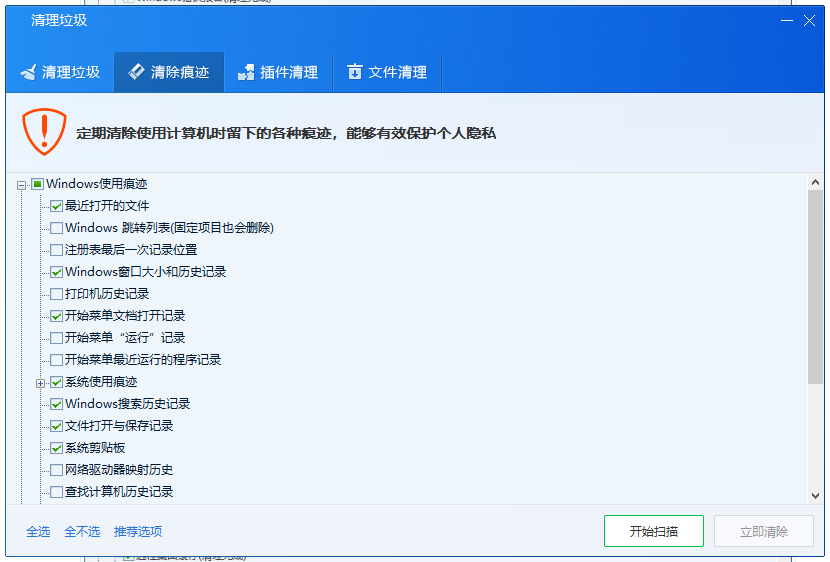Click the list scrollbar down arrow

coord(815,496)
